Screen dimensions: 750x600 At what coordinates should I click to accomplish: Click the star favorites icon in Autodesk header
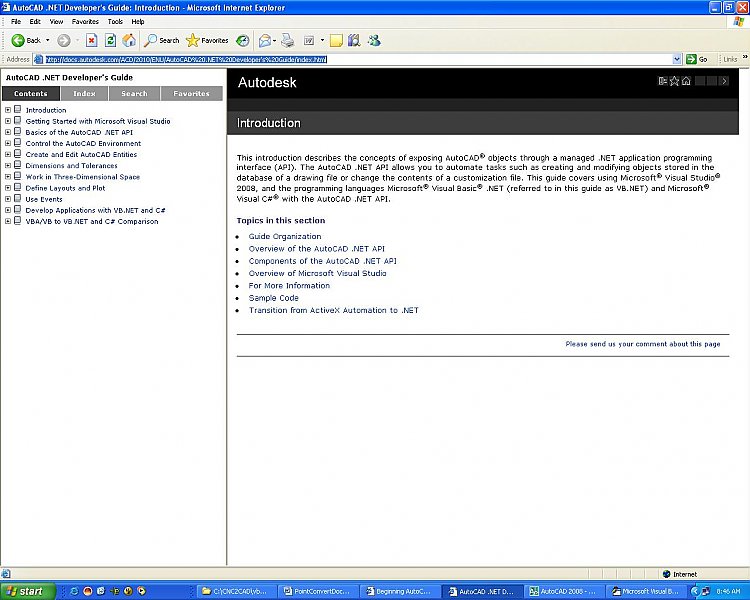point(674,81)
